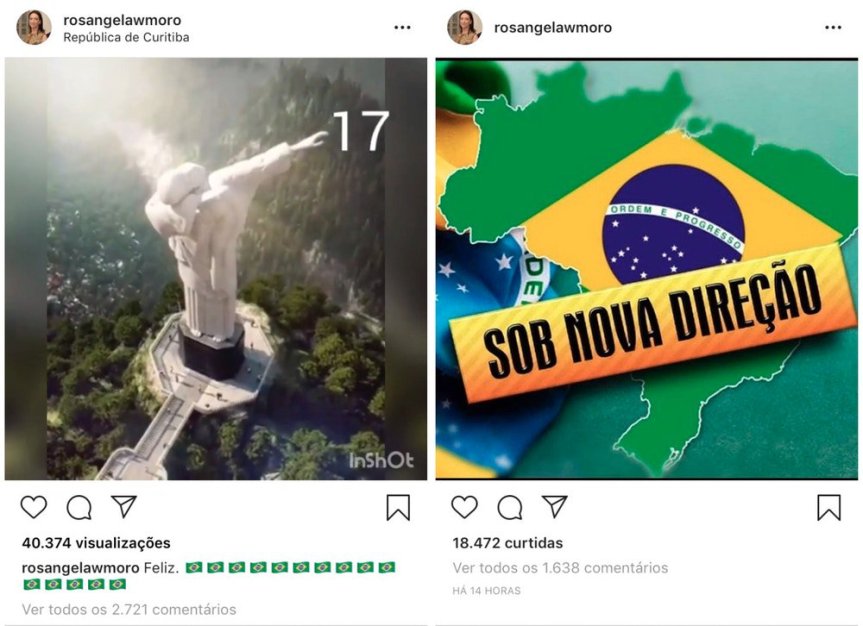Open right post rosangelawmoro username header

coord(553,28)
